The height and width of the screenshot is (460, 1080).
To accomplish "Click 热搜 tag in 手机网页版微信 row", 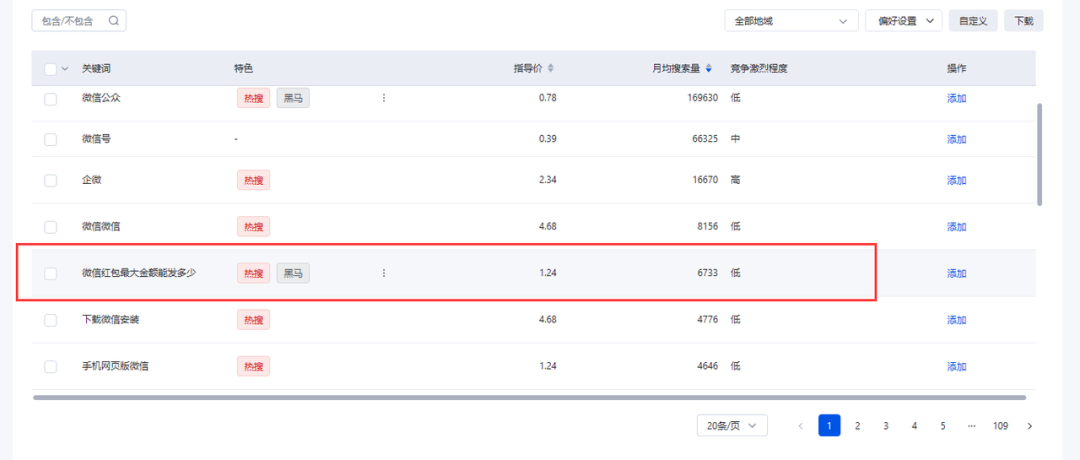I will coord(253,366).
